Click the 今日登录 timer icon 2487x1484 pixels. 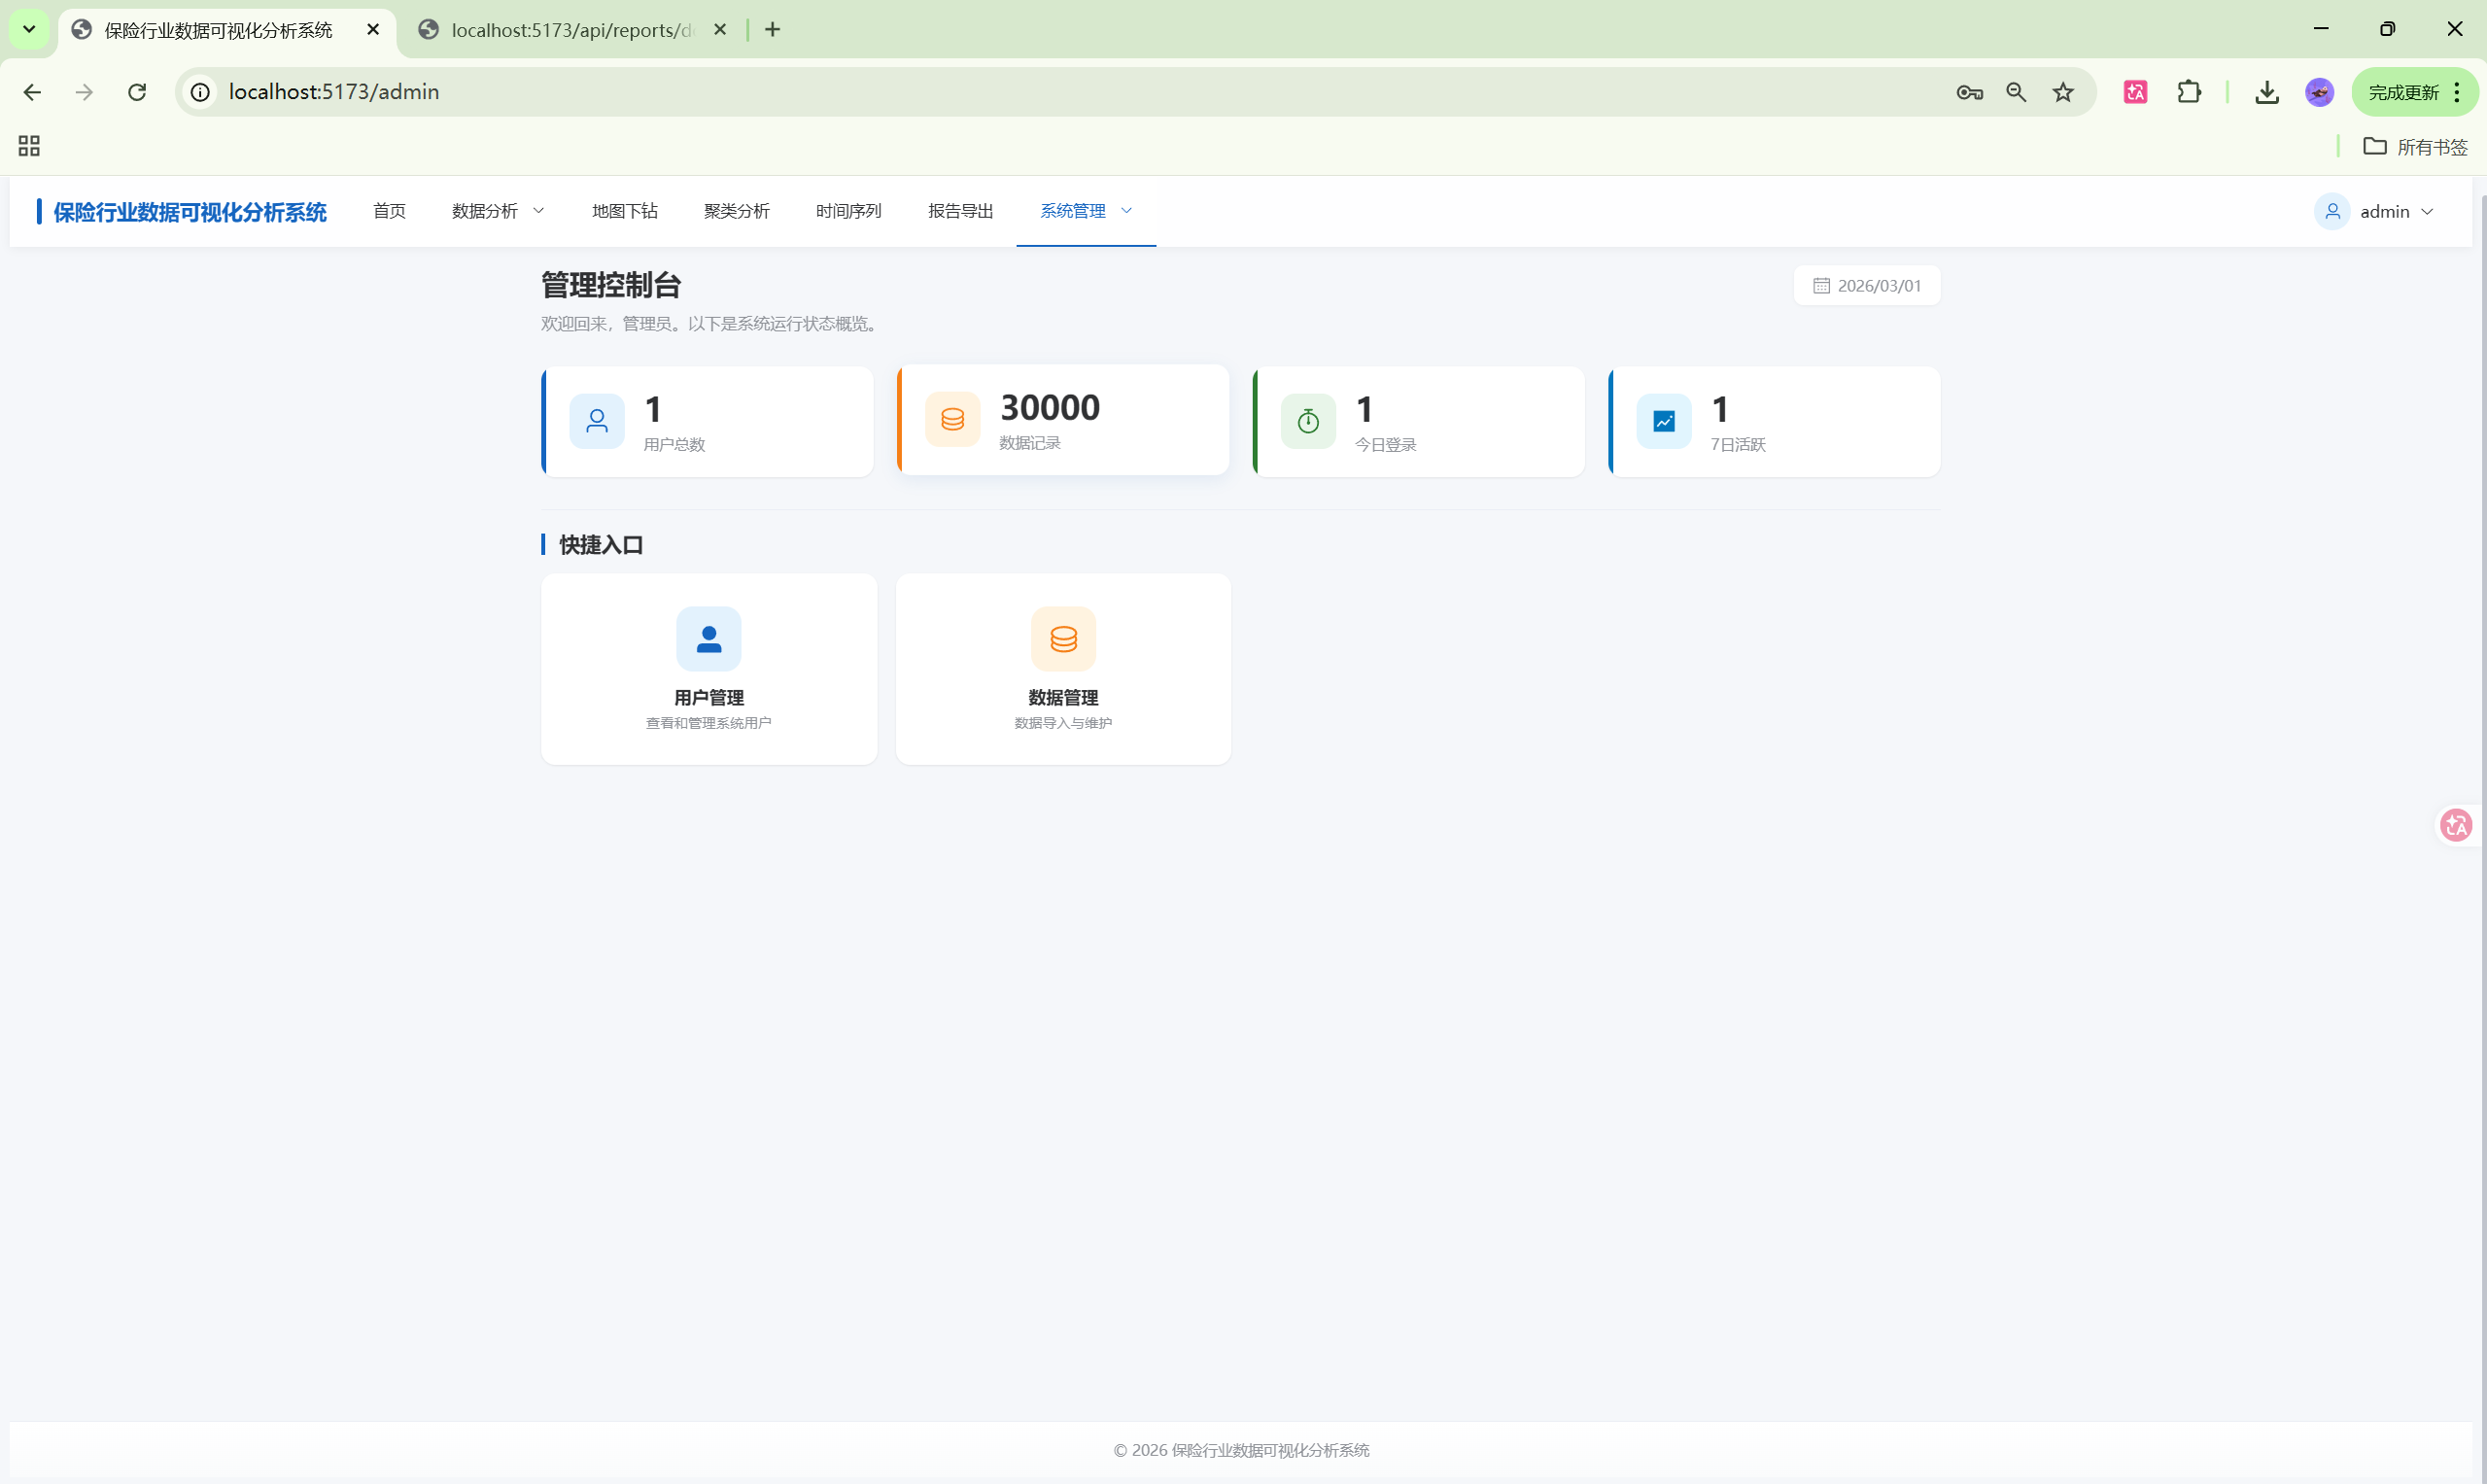click(x=1308, y=421)
